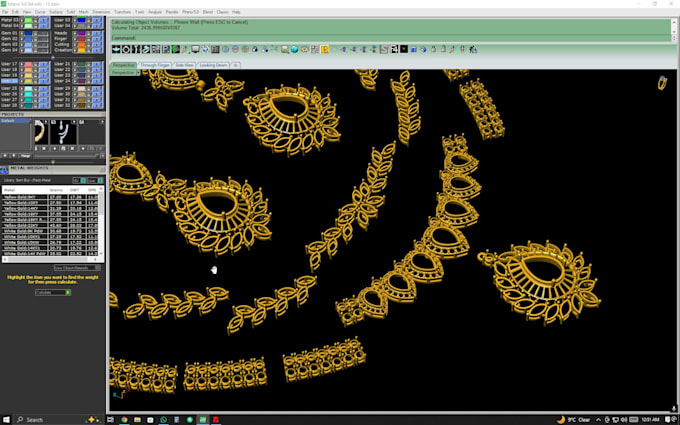Expand the arrow next to User 03 layer
This screenshot has width=680, height=425.
pyautogui.click(x=75, y=20)
